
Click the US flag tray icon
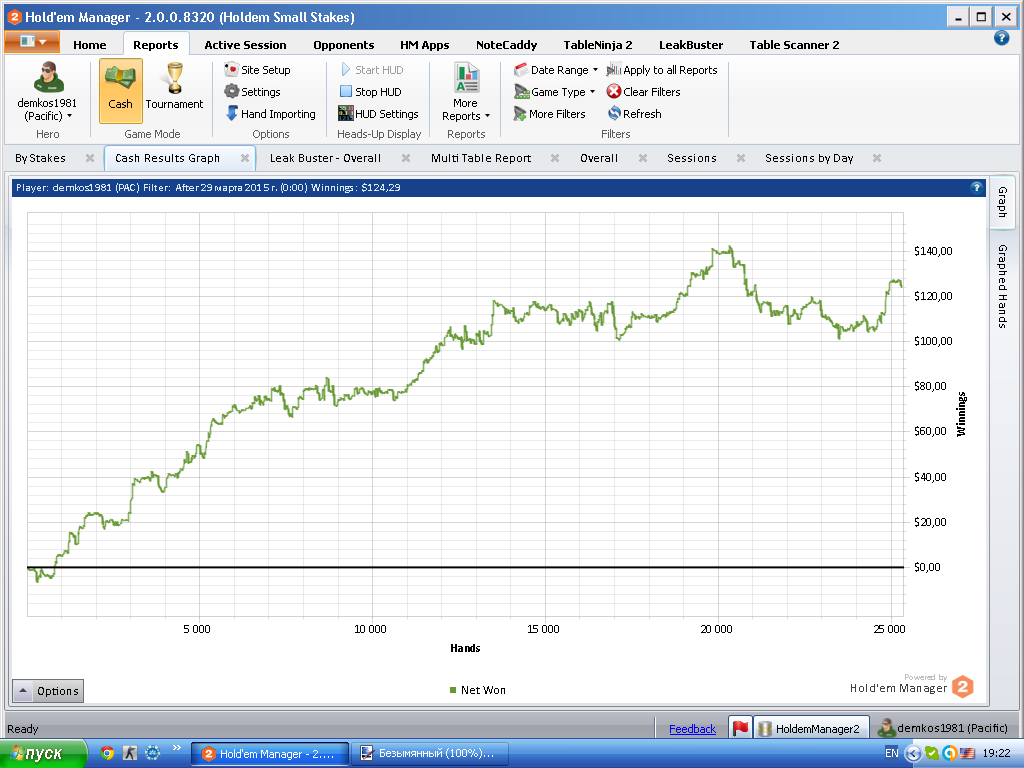pos(967,754)
